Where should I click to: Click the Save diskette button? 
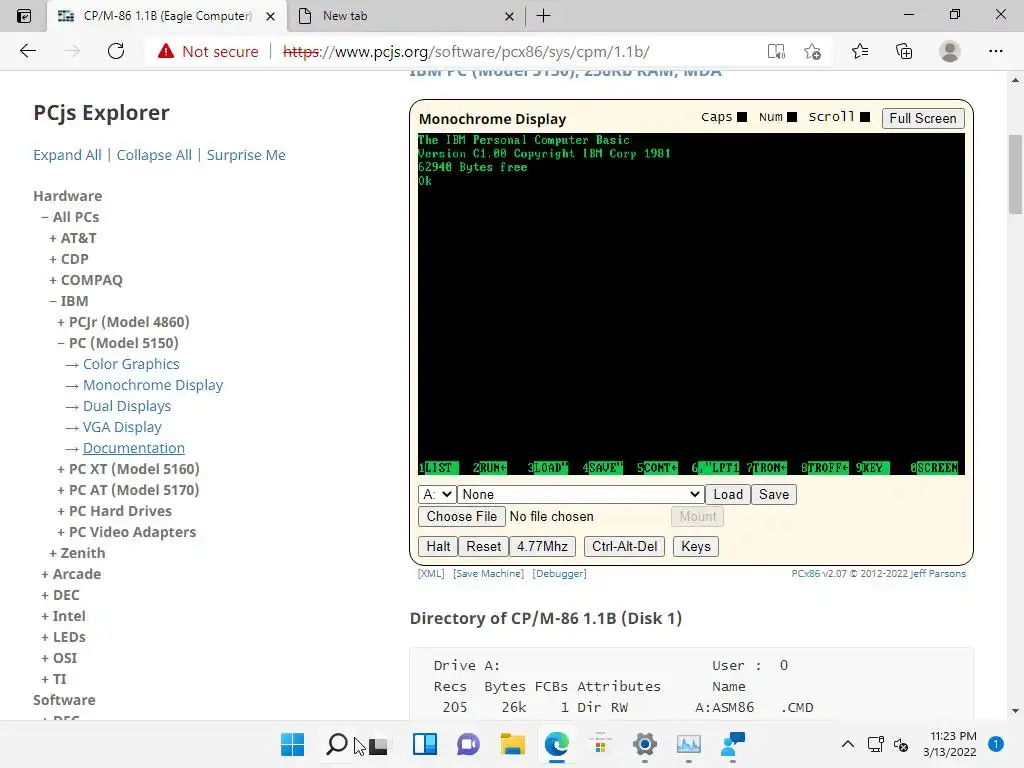point(773,494)
